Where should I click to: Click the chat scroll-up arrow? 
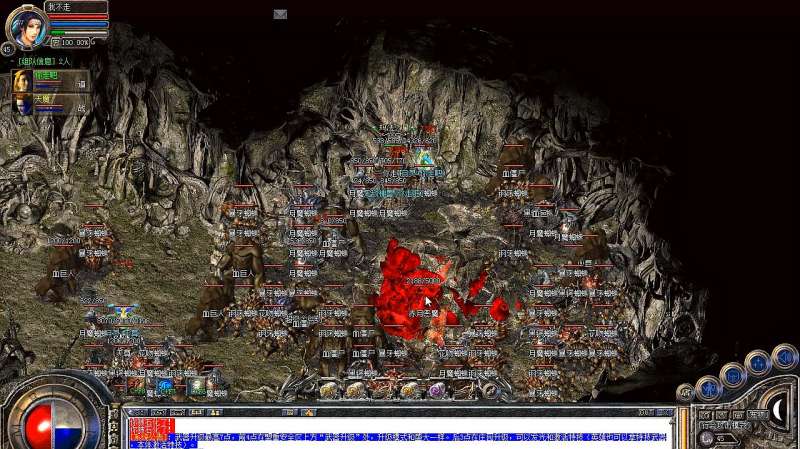pos(669,422)
